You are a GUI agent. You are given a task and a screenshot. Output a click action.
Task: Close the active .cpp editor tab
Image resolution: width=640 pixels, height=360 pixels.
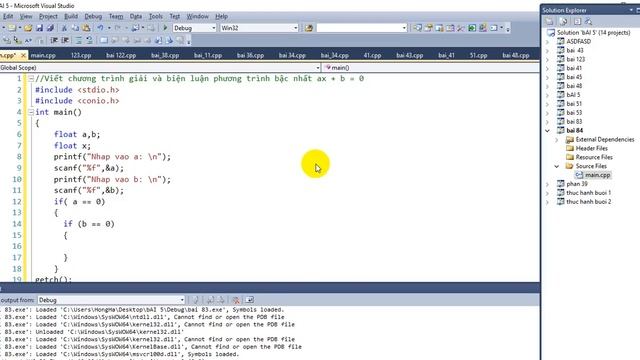(x=23, y=55)
